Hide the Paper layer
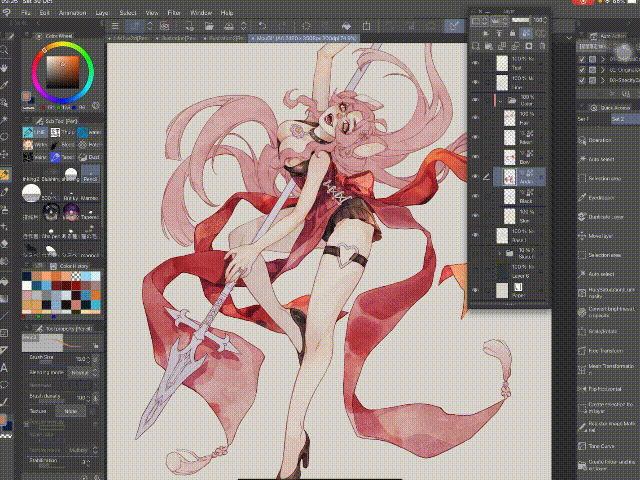 point(475,290)
